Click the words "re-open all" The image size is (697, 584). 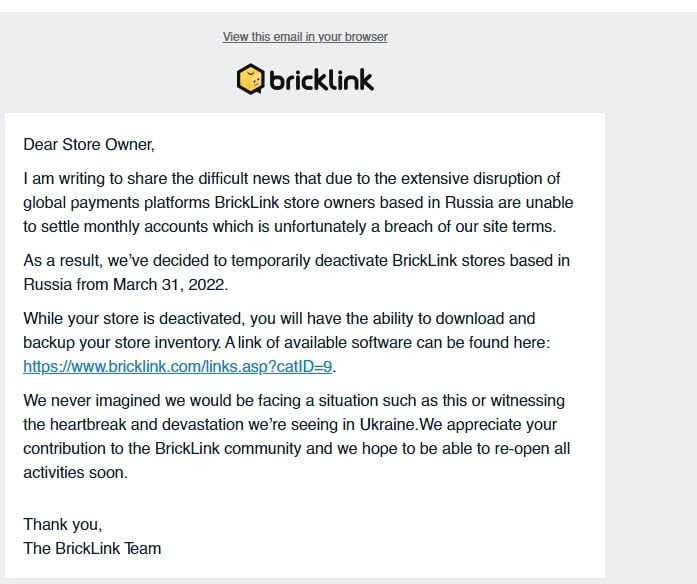[532, 449]
